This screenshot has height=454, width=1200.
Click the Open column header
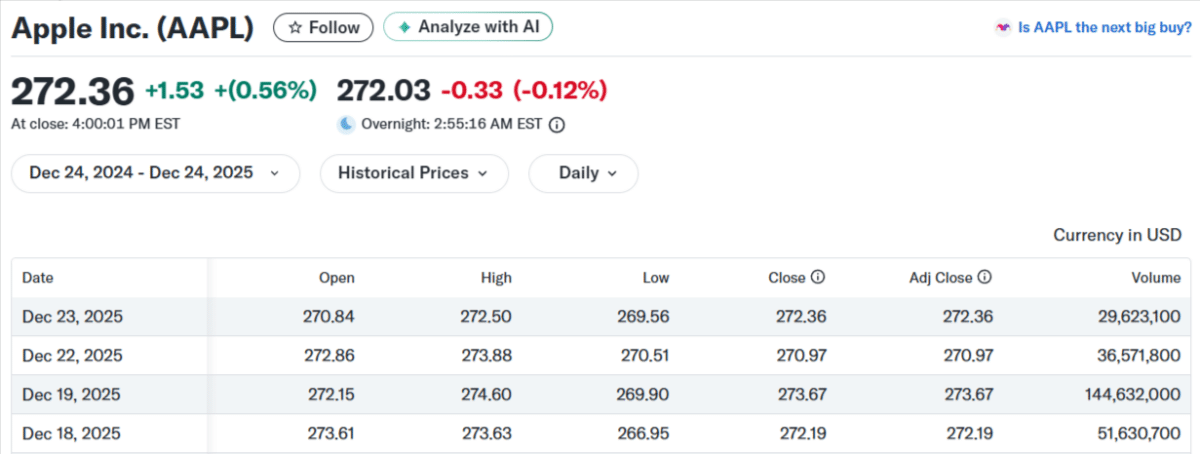[336, 278]
